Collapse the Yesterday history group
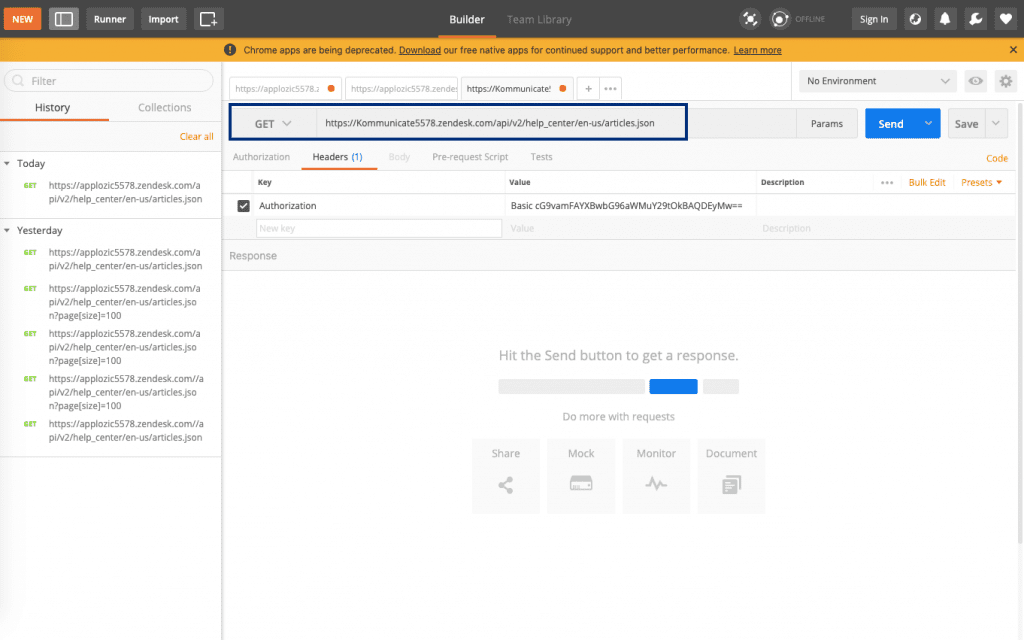1024x640 pixels. tap(7, 231)
